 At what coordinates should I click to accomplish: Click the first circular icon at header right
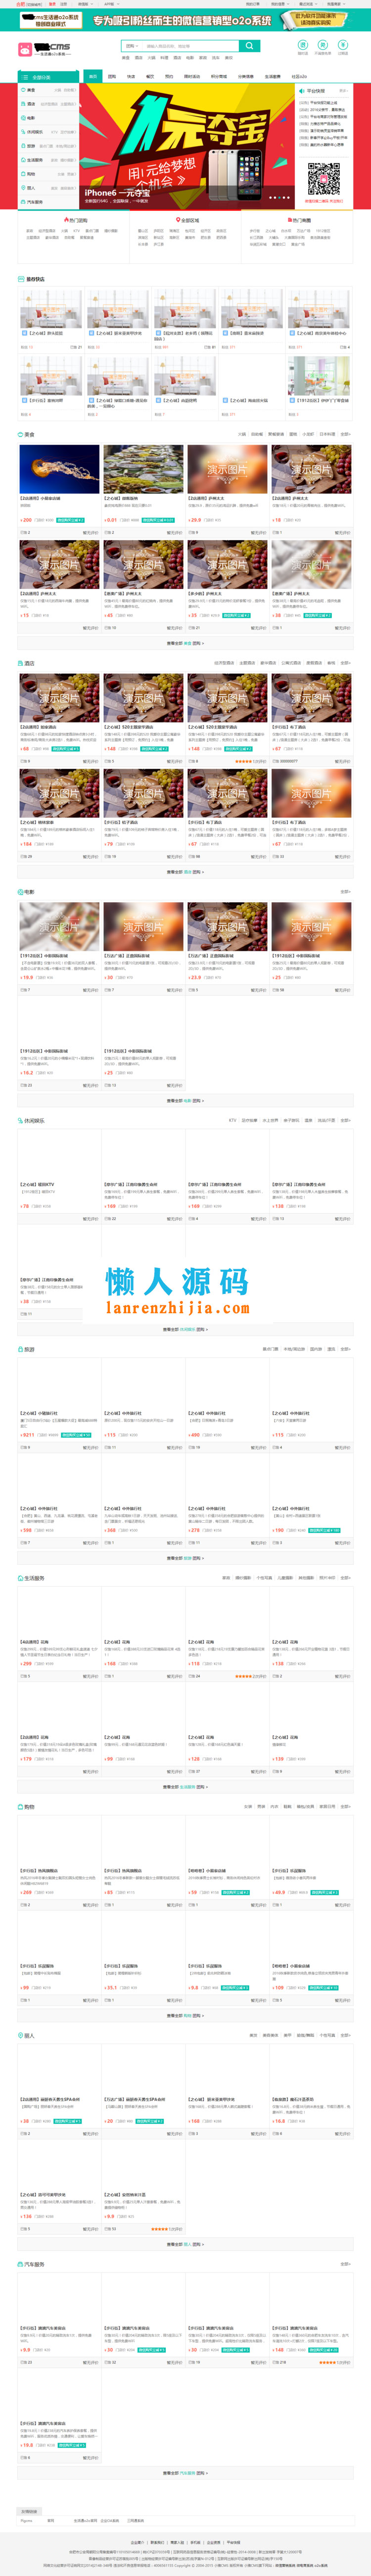(x=303, y=45)
